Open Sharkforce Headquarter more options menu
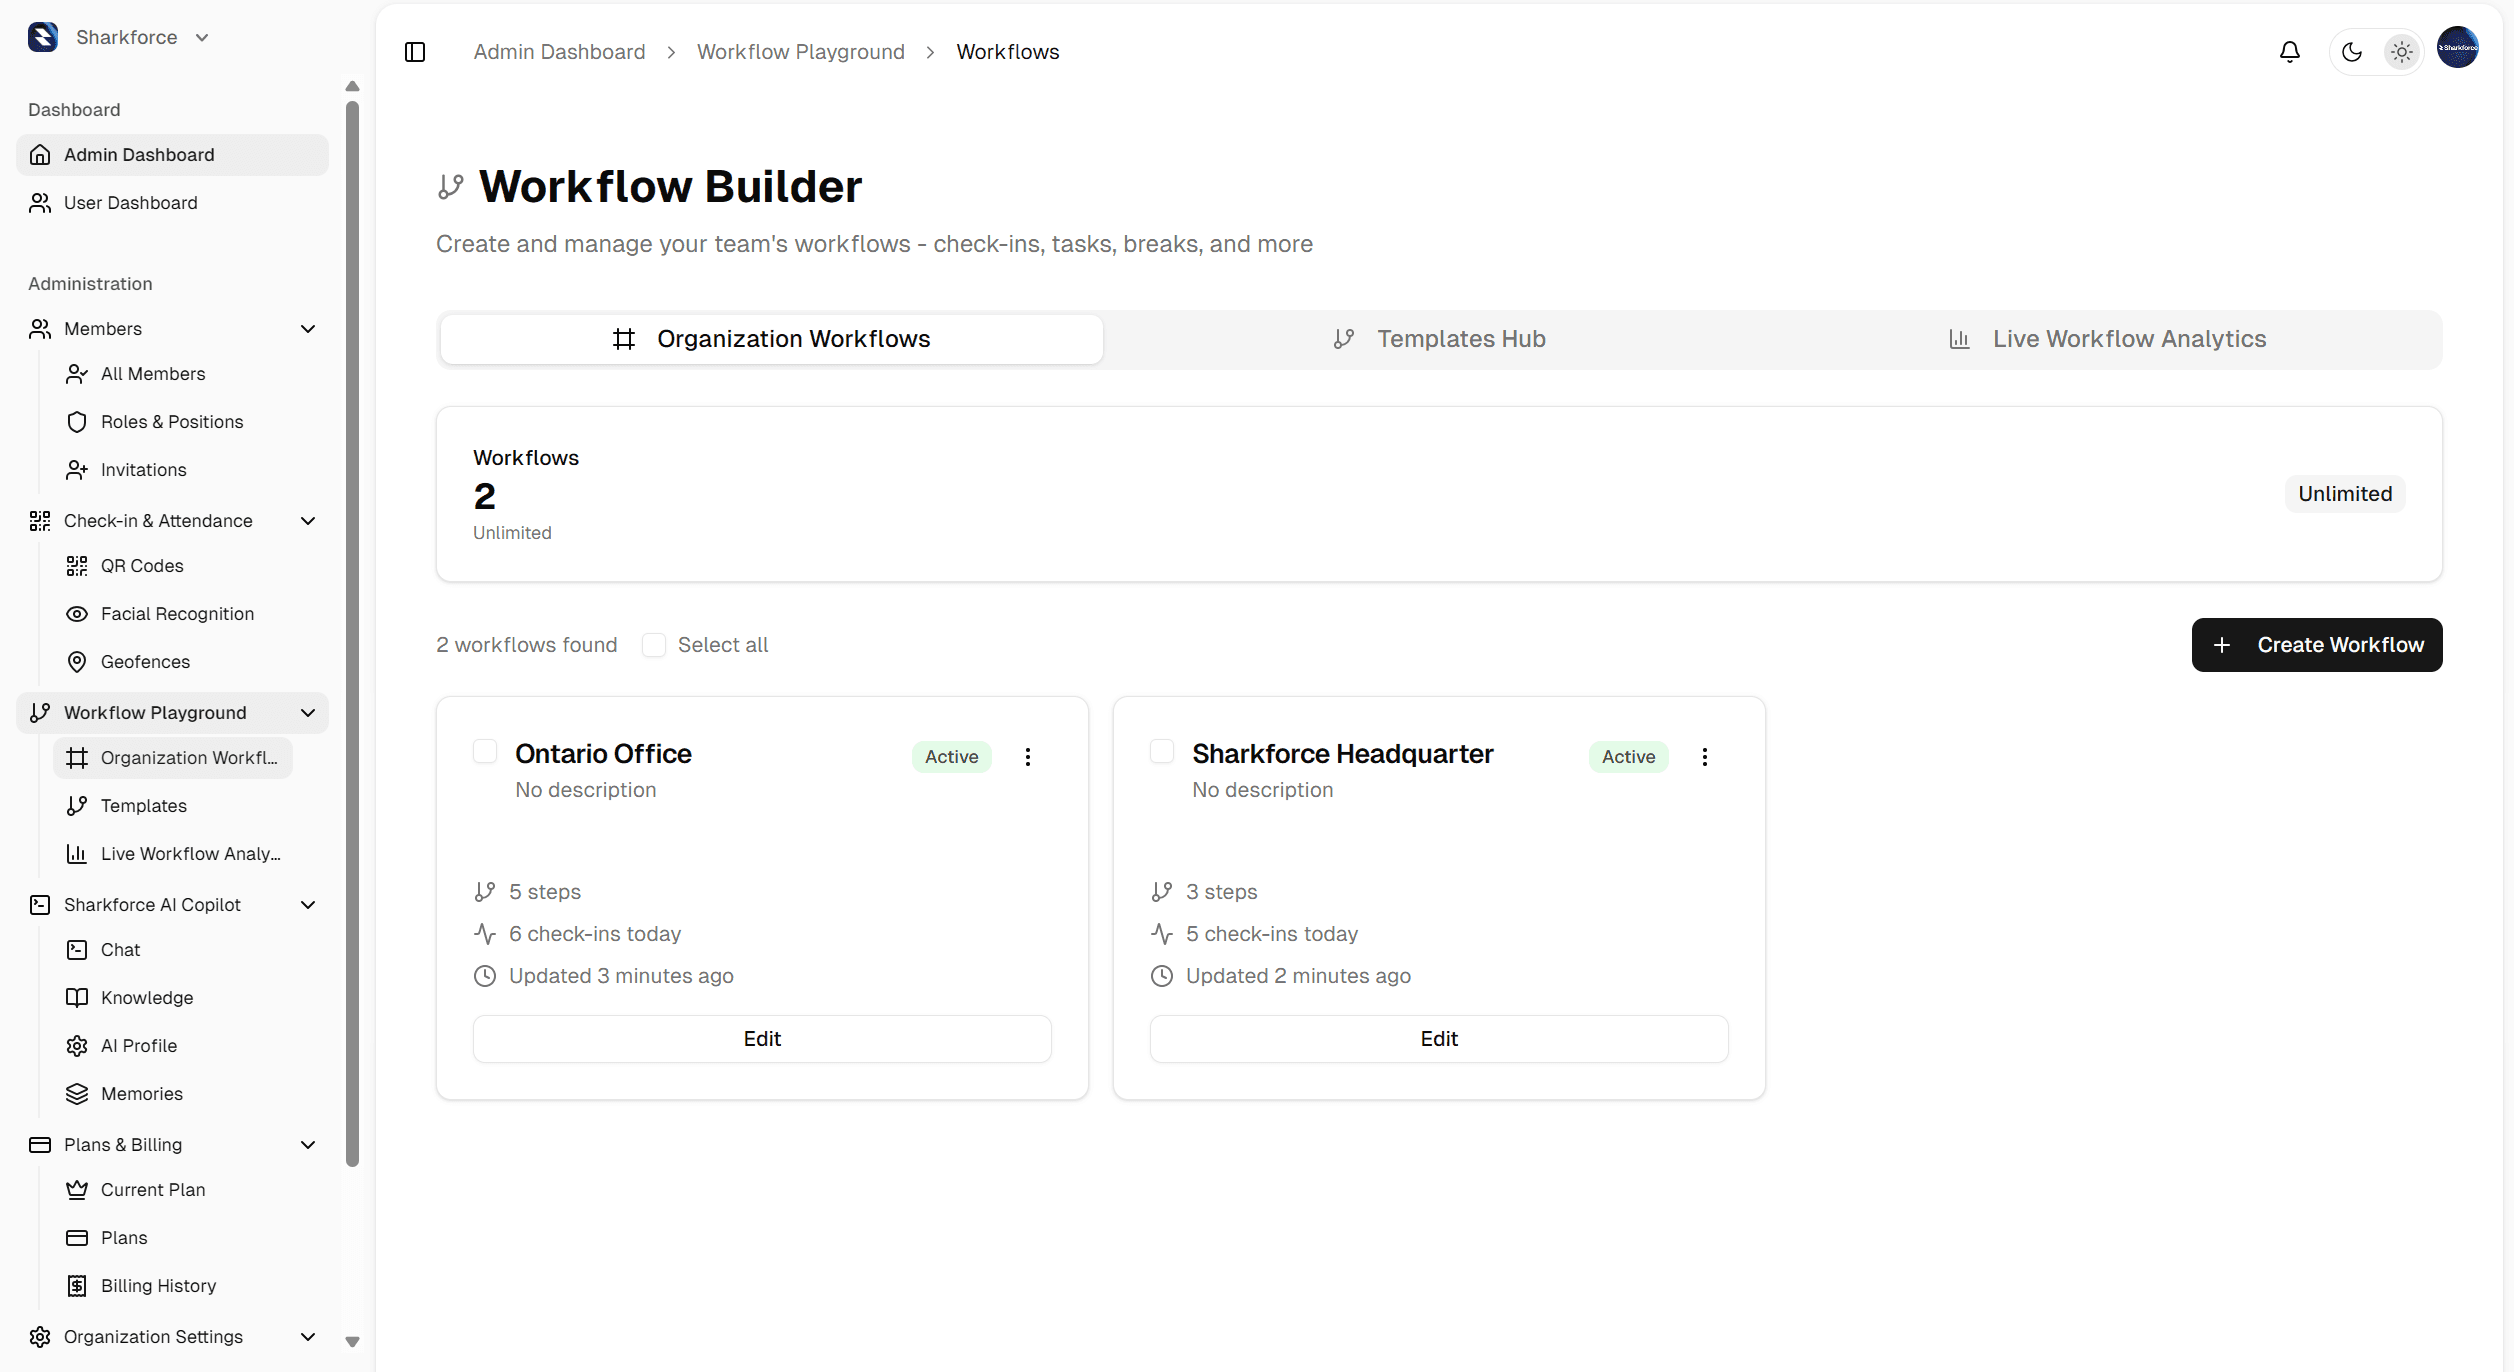 (x=1704, y=757)
